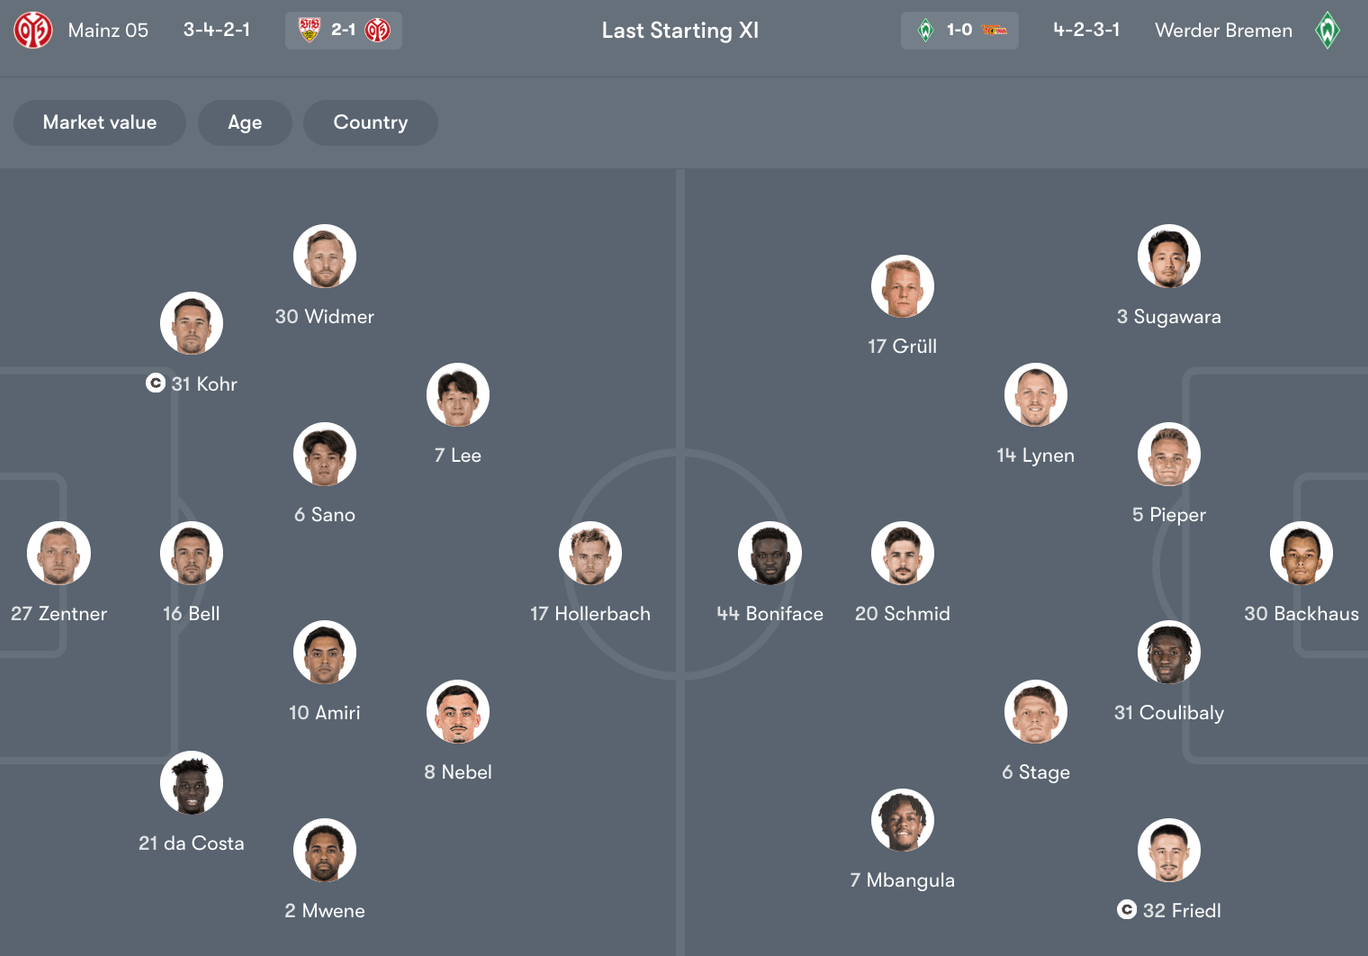This screenshot has width=1368, height=956.
Task: Click the Werder Bremen crest in the header
Action: [x=1328, y=30]
